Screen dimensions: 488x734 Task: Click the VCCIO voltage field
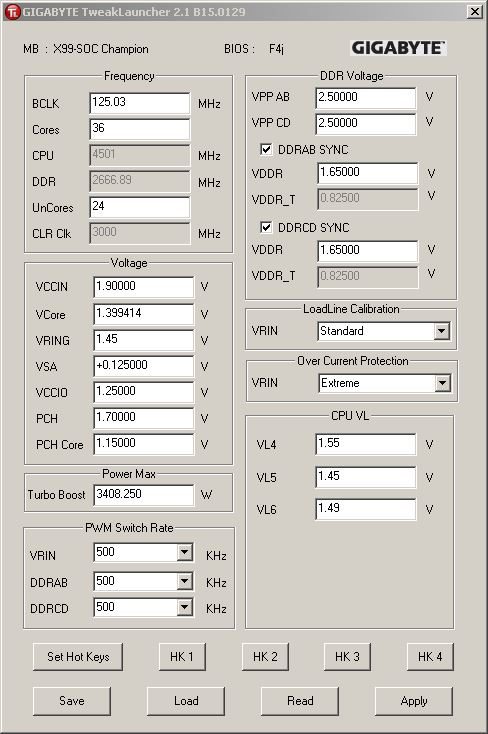[x=143, y=392]
